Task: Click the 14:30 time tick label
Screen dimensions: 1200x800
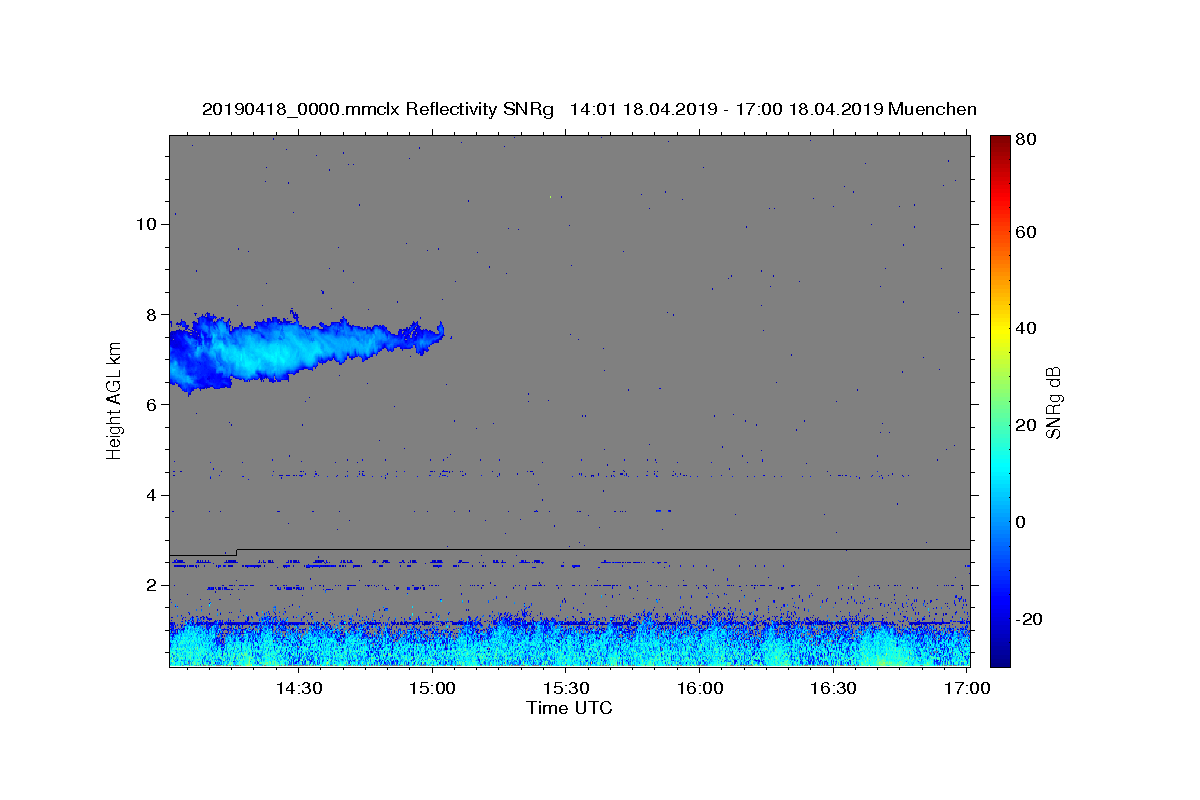Action: point(298,688)
